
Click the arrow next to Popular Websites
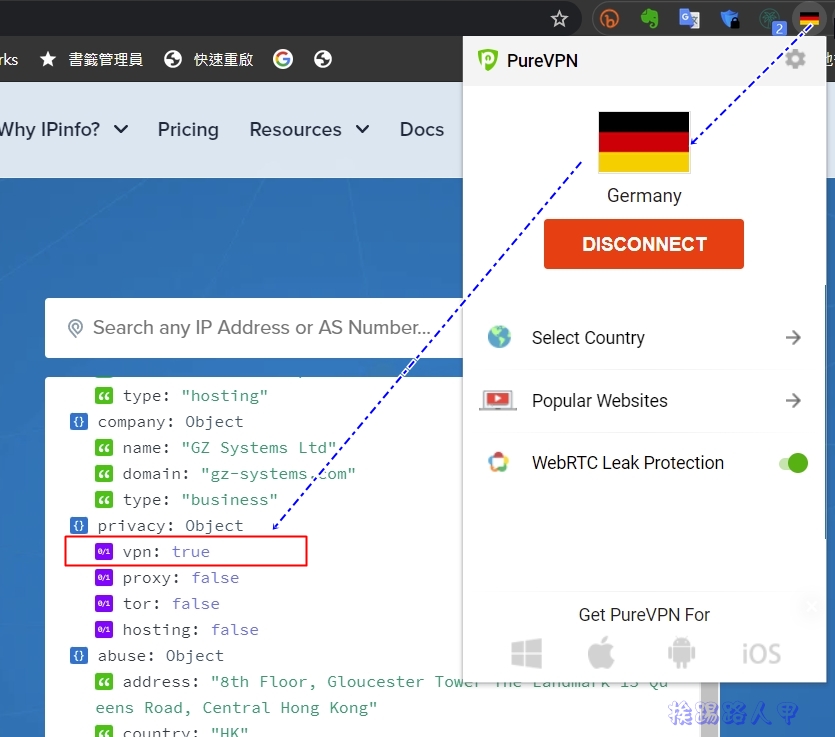[793, 400]
